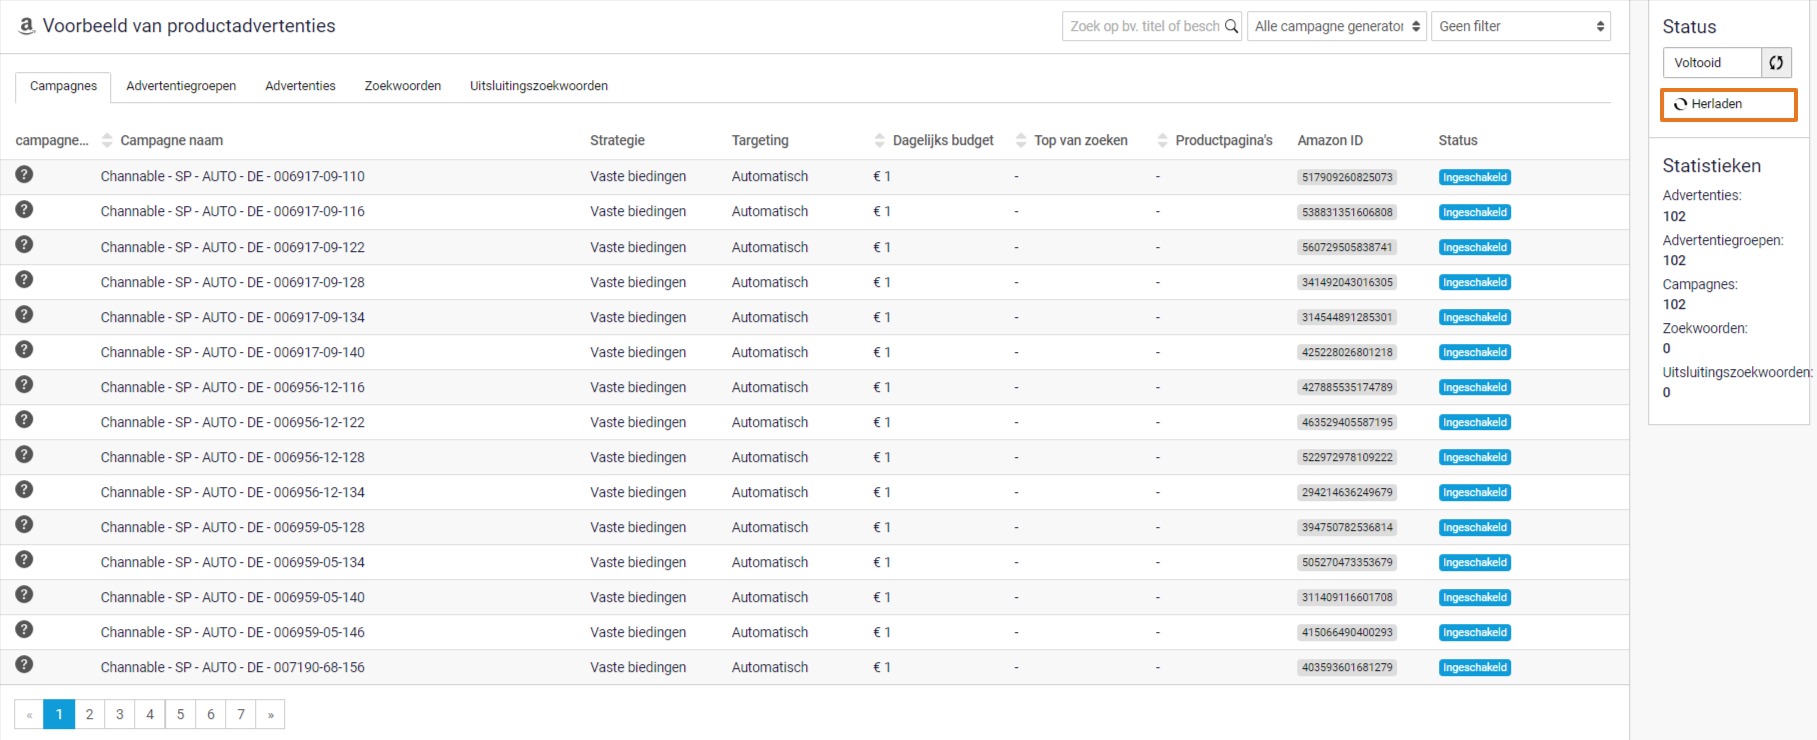Screen dimensions: 1817x740
Task: Click the Strategie column header
Action: click(x=617, y=141)
